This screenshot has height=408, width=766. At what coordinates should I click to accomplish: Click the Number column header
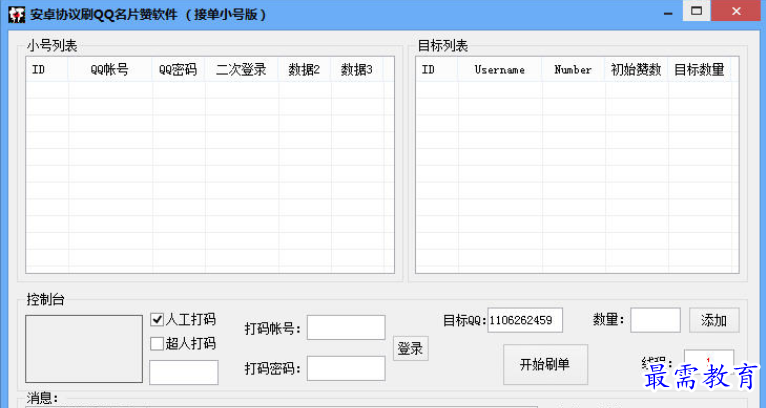coord(574,69)
